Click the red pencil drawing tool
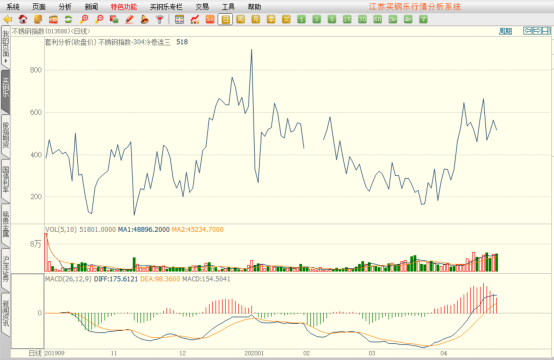The image size is (554, 361). coord(129,19)
